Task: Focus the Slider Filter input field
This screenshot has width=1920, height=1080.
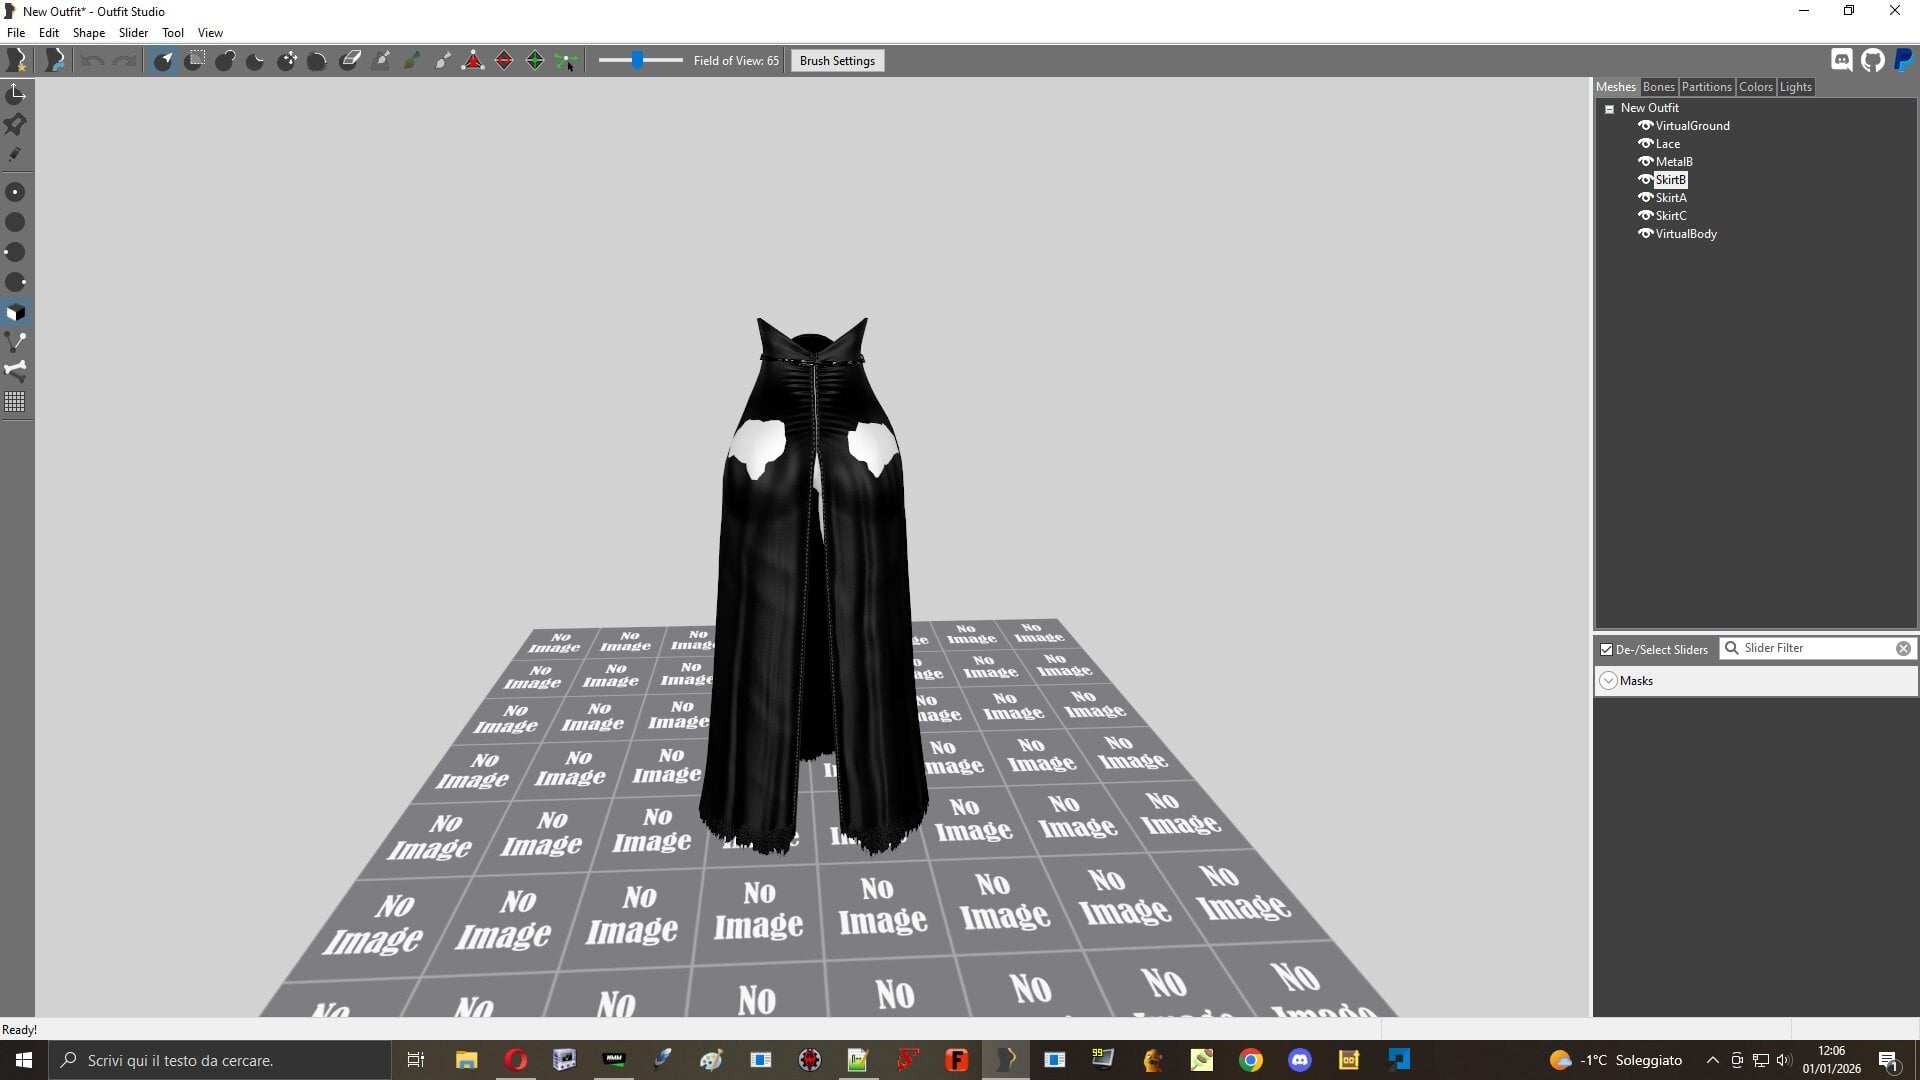Action: (1817, 648)
